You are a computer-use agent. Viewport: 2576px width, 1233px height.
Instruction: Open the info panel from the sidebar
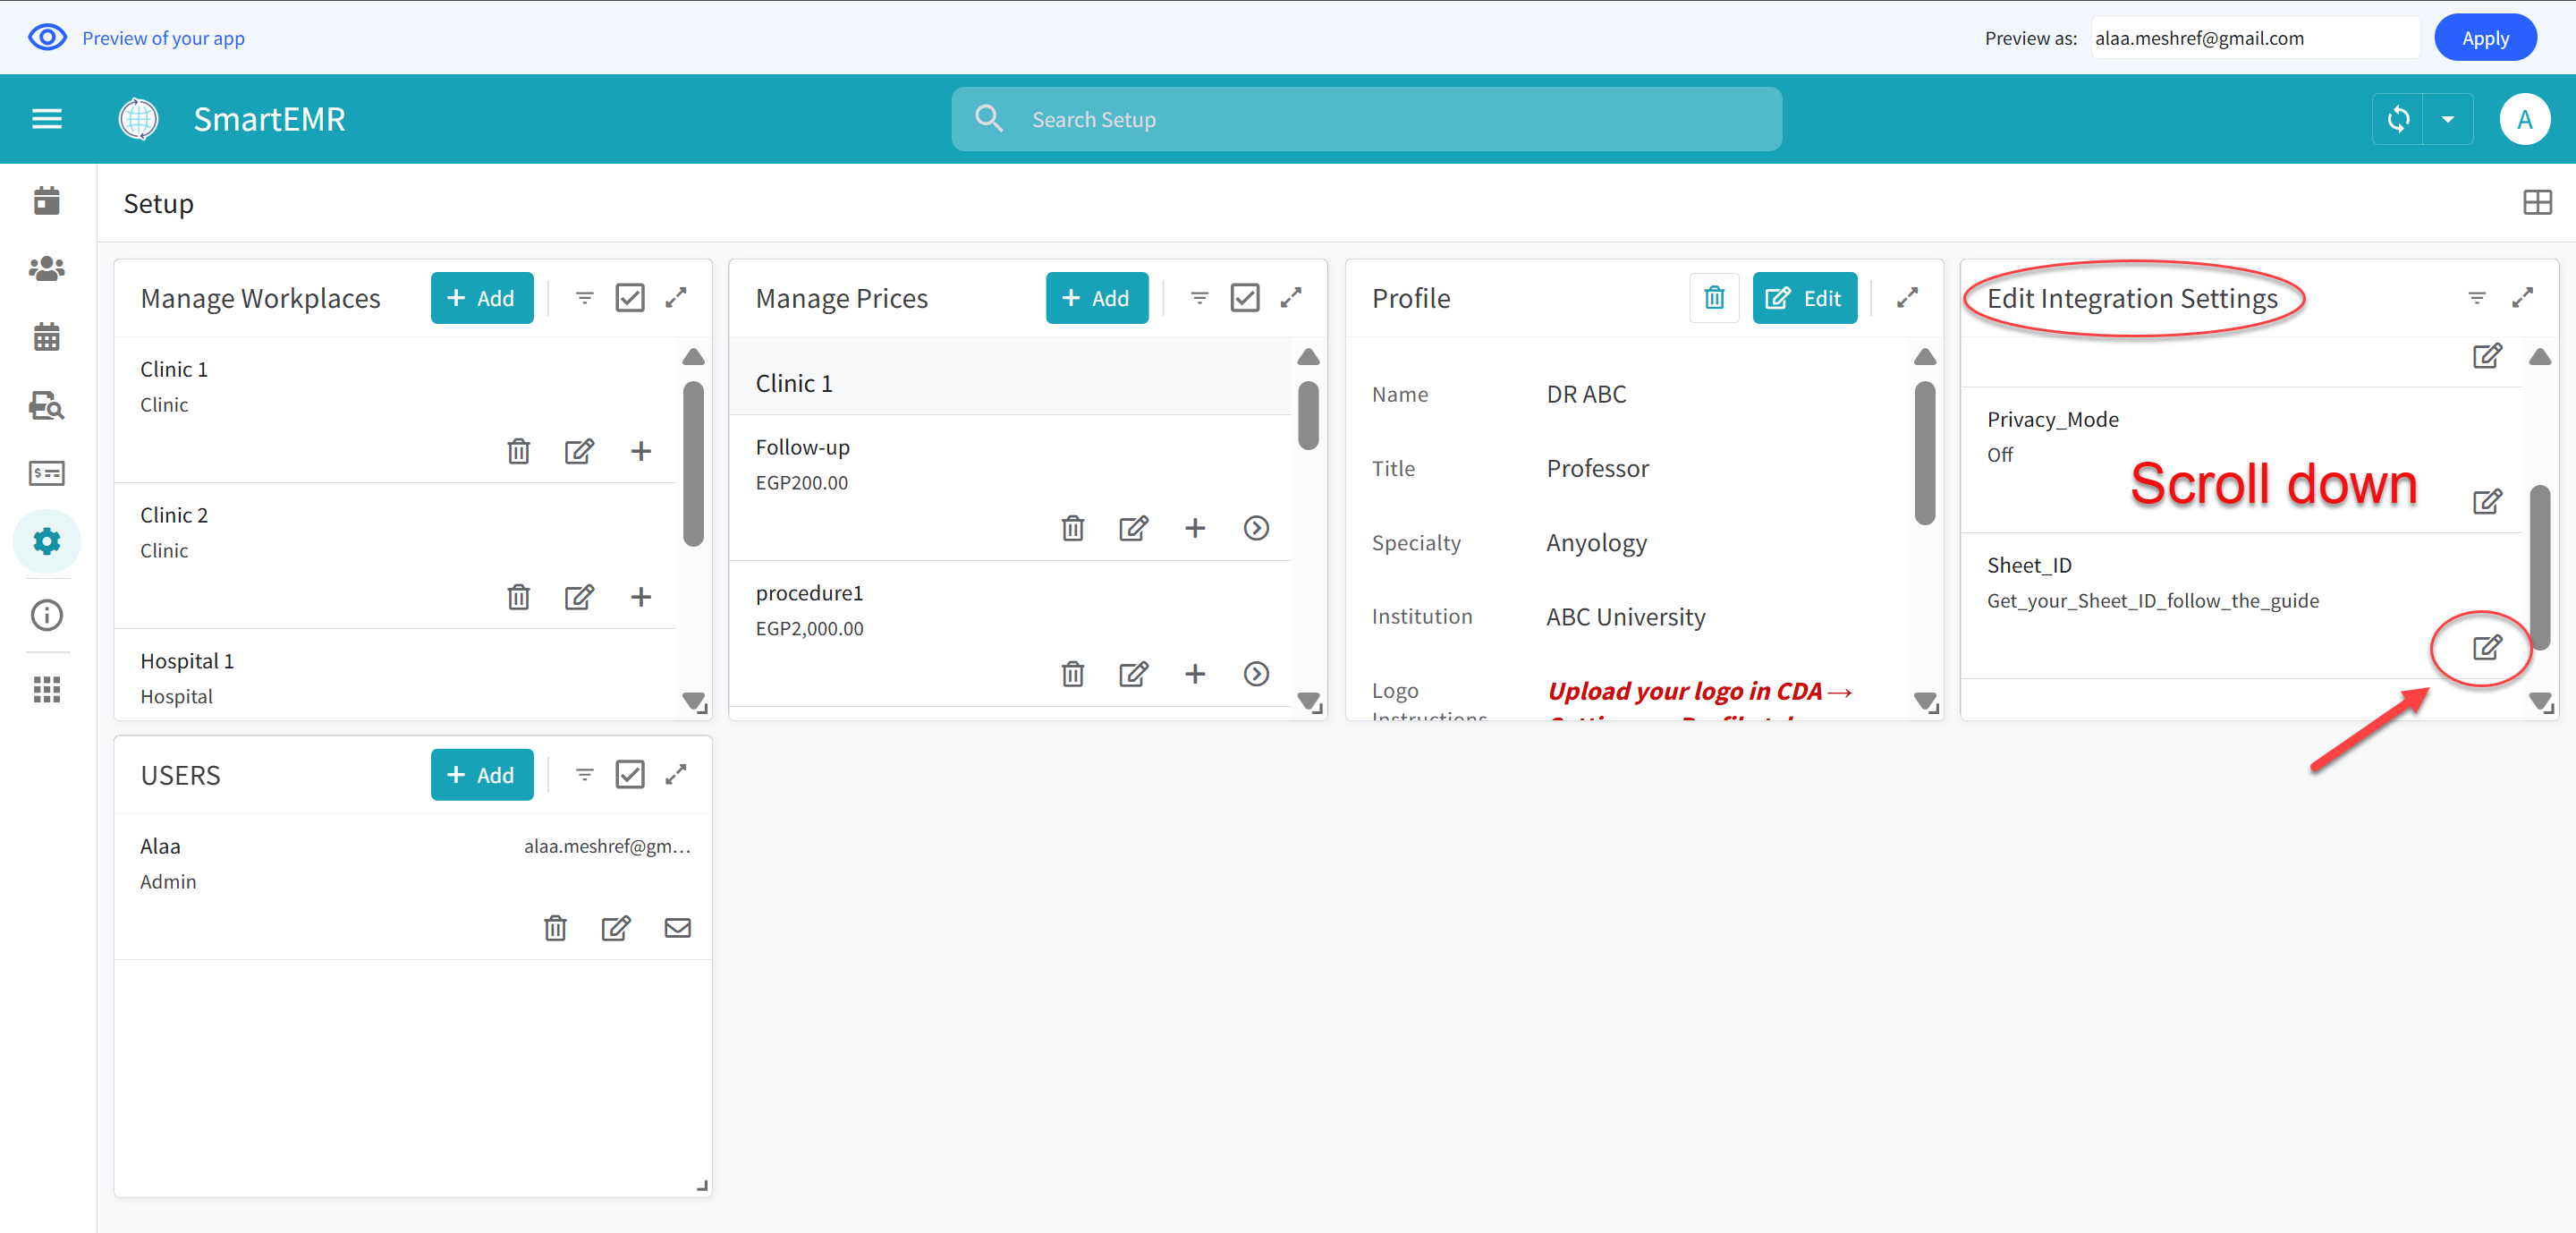pyautogui.click(x=47, y=615)
